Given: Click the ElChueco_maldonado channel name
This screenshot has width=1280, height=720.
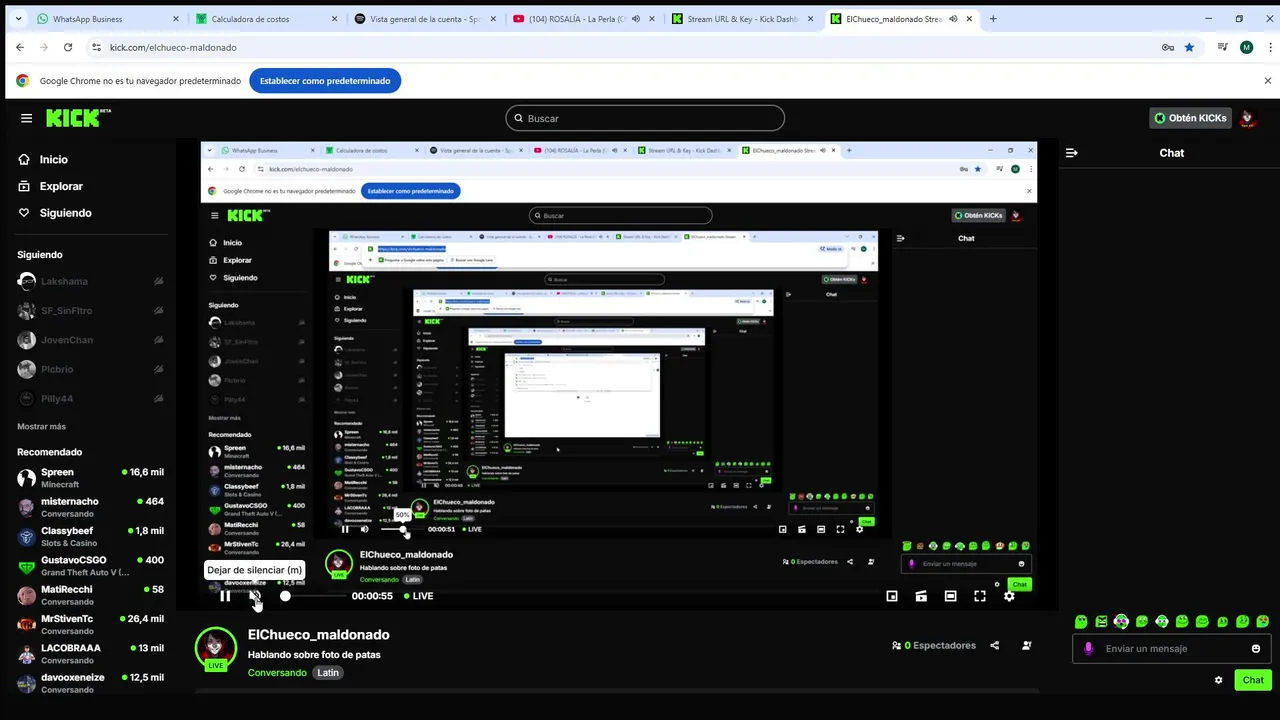Looking at the screenshot, I should click(319, 635).
